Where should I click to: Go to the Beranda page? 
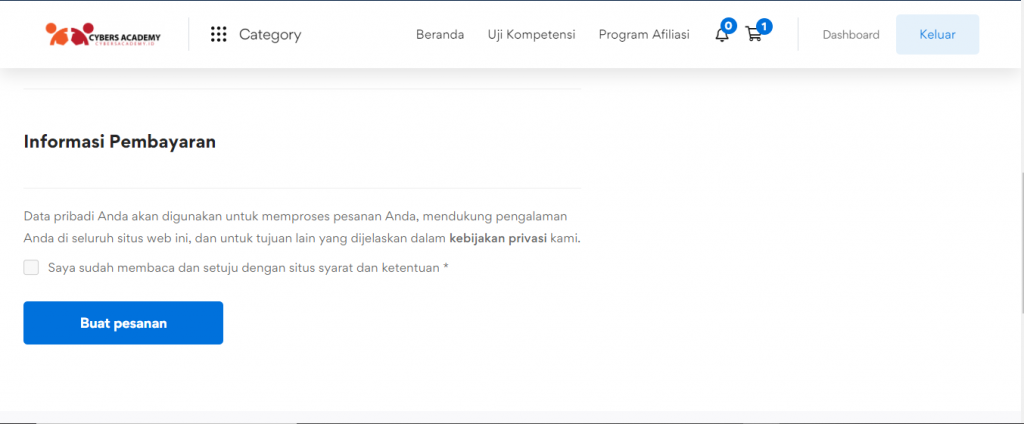click(x=440, y=35)
